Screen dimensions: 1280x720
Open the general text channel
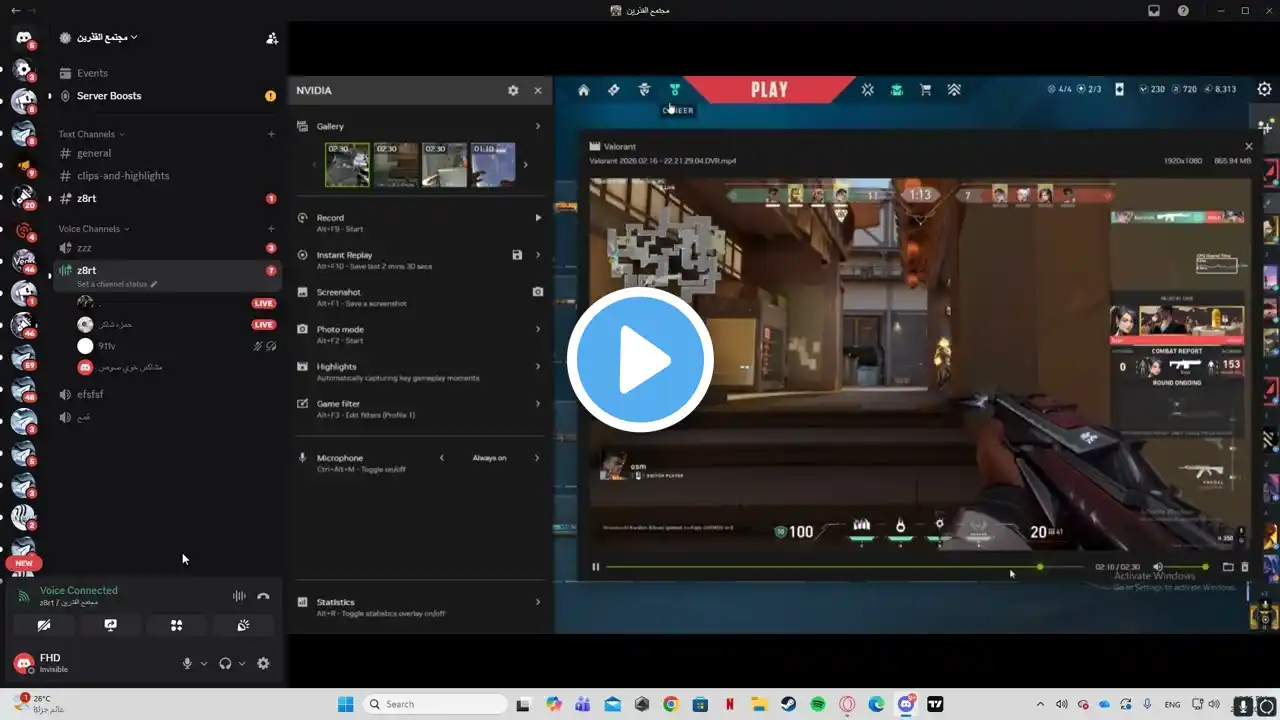166,153
